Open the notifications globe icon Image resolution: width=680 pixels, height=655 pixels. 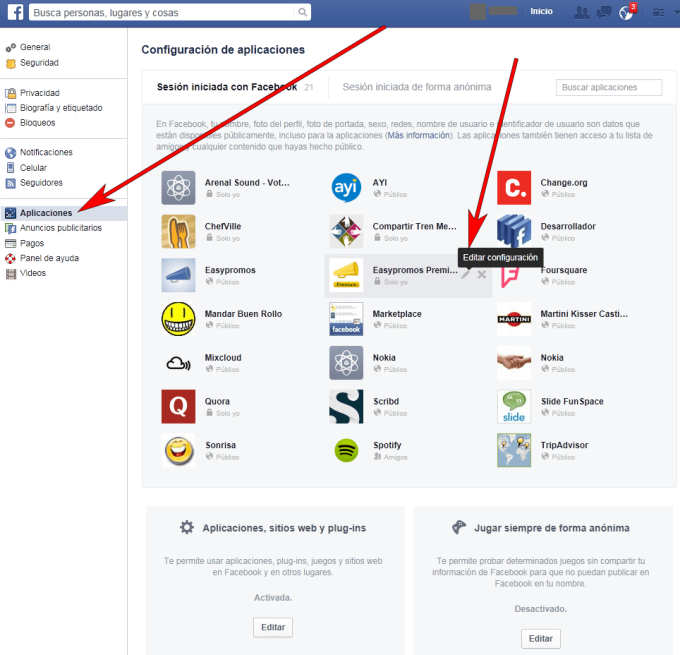626,13
